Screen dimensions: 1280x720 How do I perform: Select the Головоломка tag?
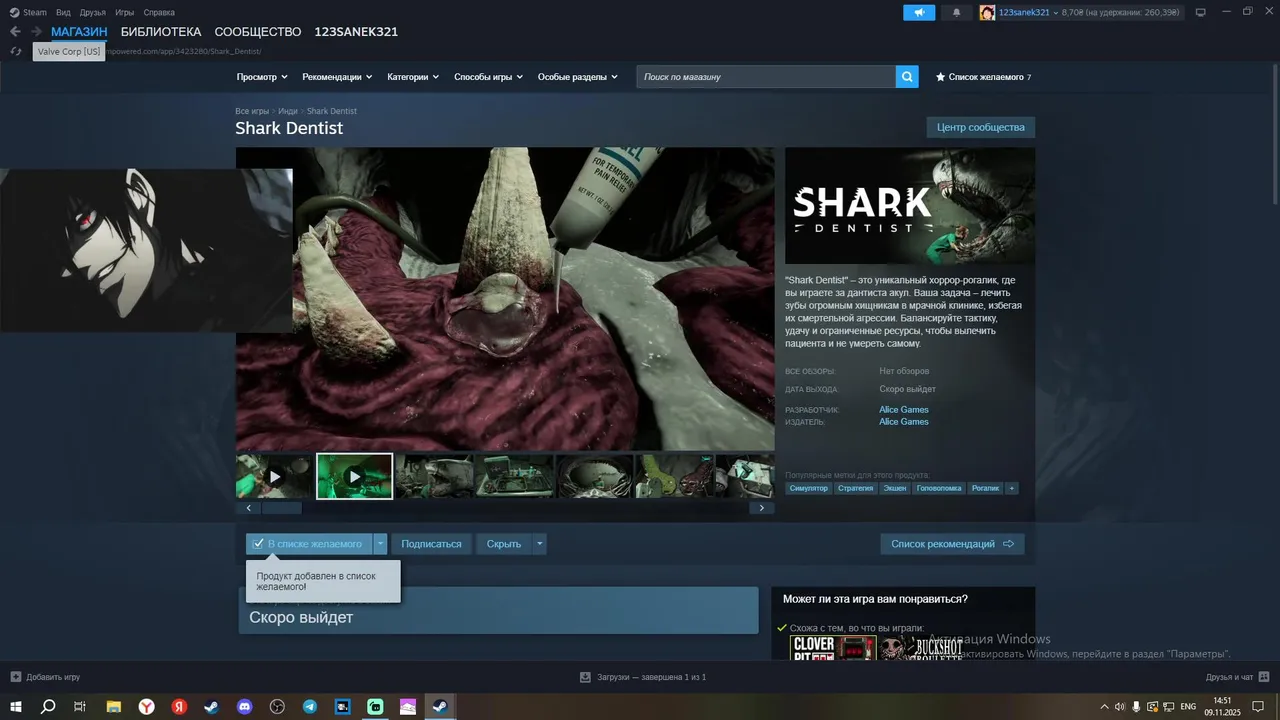[x=940, y=488]
